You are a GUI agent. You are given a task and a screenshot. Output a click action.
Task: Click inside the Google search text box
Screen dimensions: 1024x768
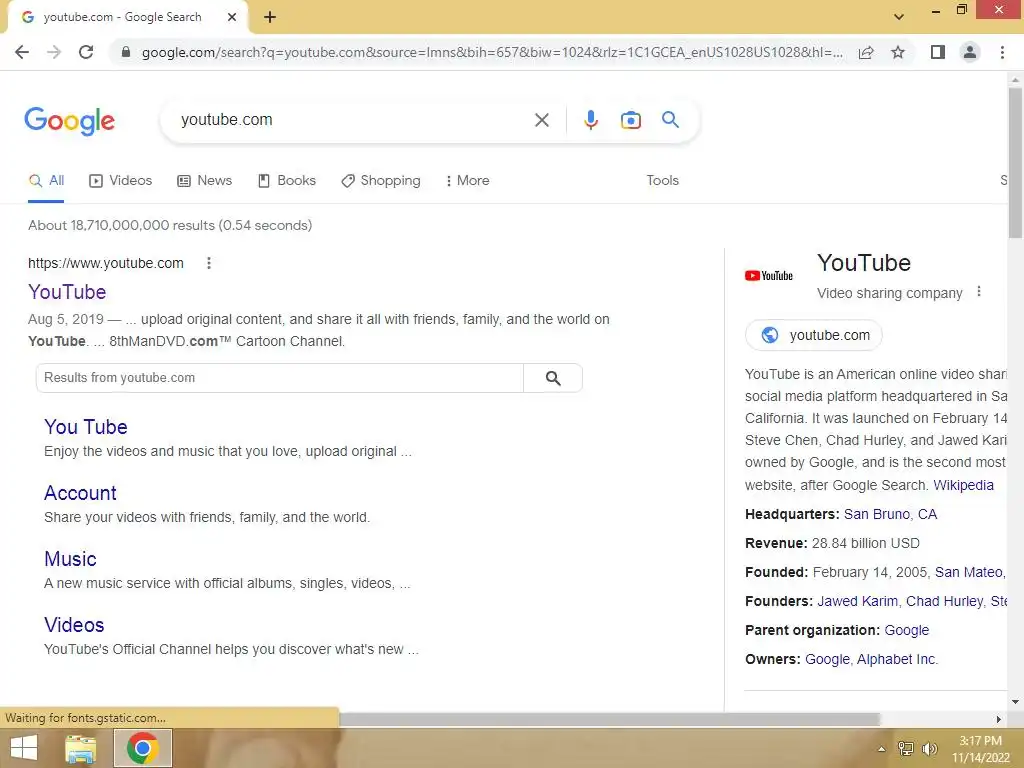(353, 120)
